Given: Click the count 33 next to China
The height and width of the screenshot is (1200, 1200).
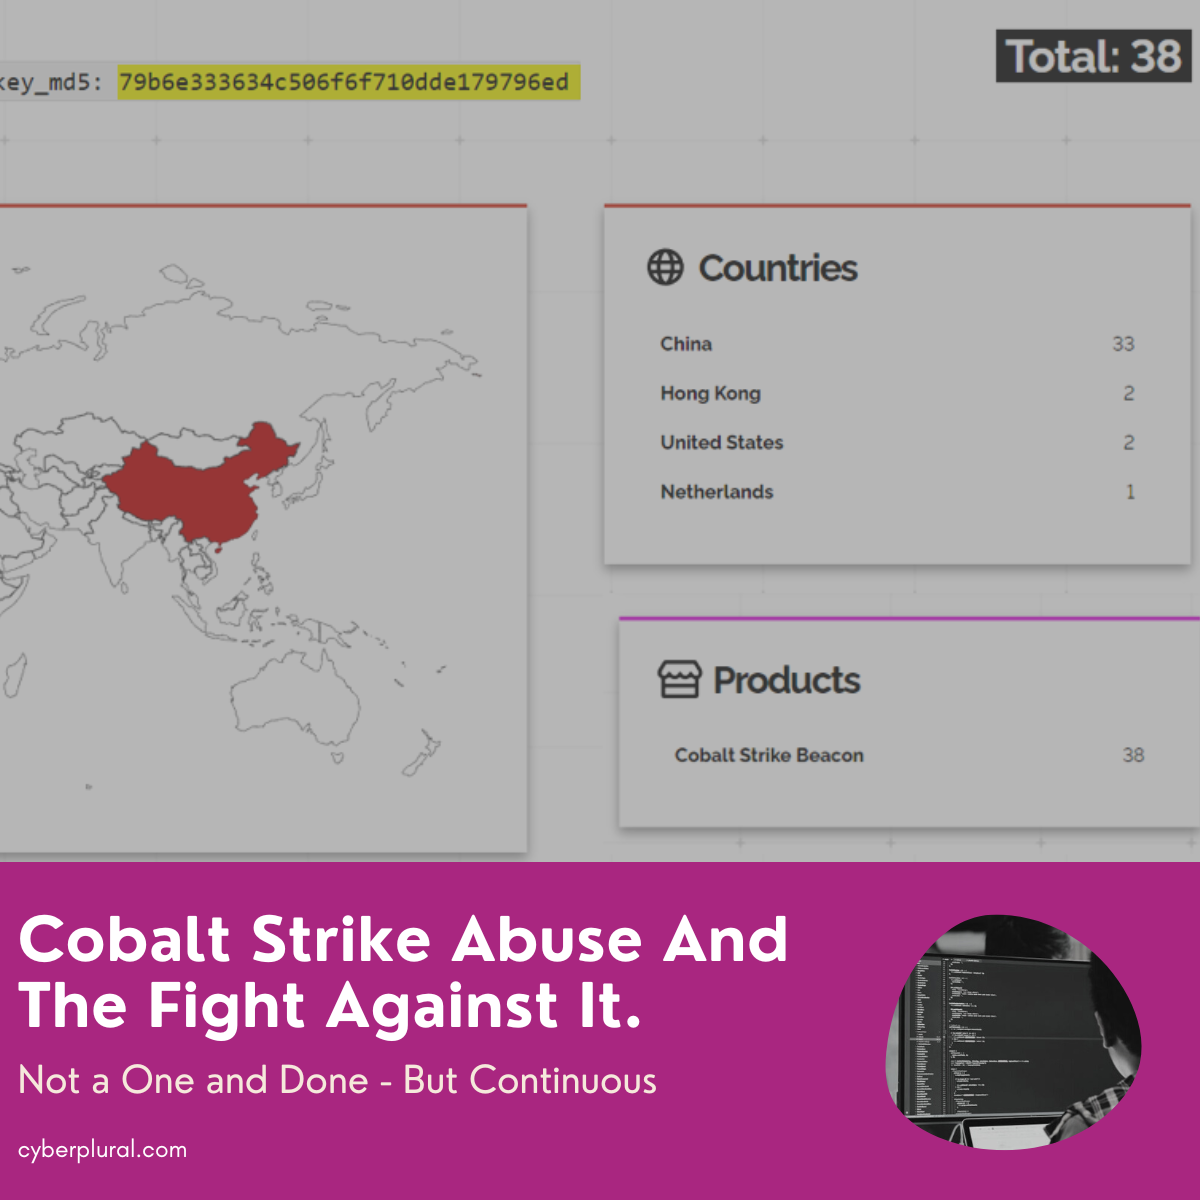Looking at the screenshot, I should pyautogui.click(x=1123, y=344).
